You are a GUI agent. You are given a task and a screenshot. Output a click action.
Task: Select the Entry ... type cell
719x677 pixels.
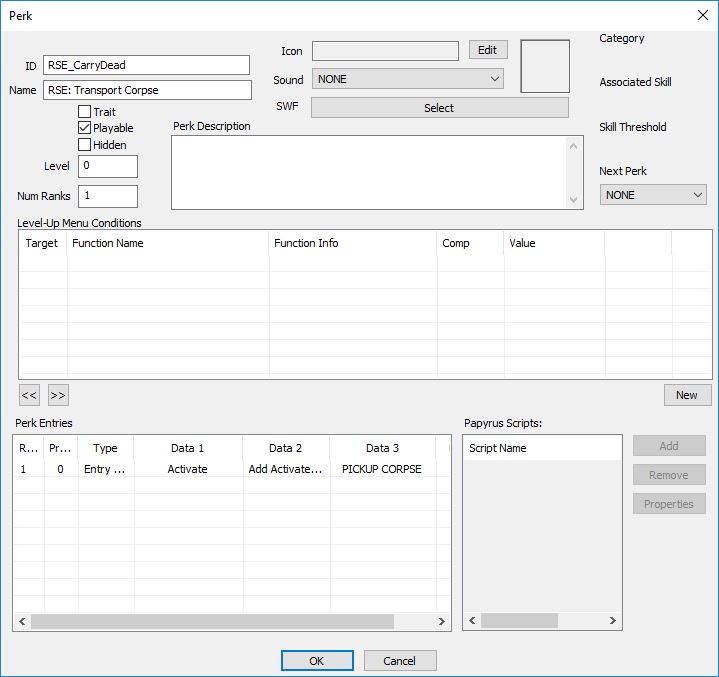(105, 469)
